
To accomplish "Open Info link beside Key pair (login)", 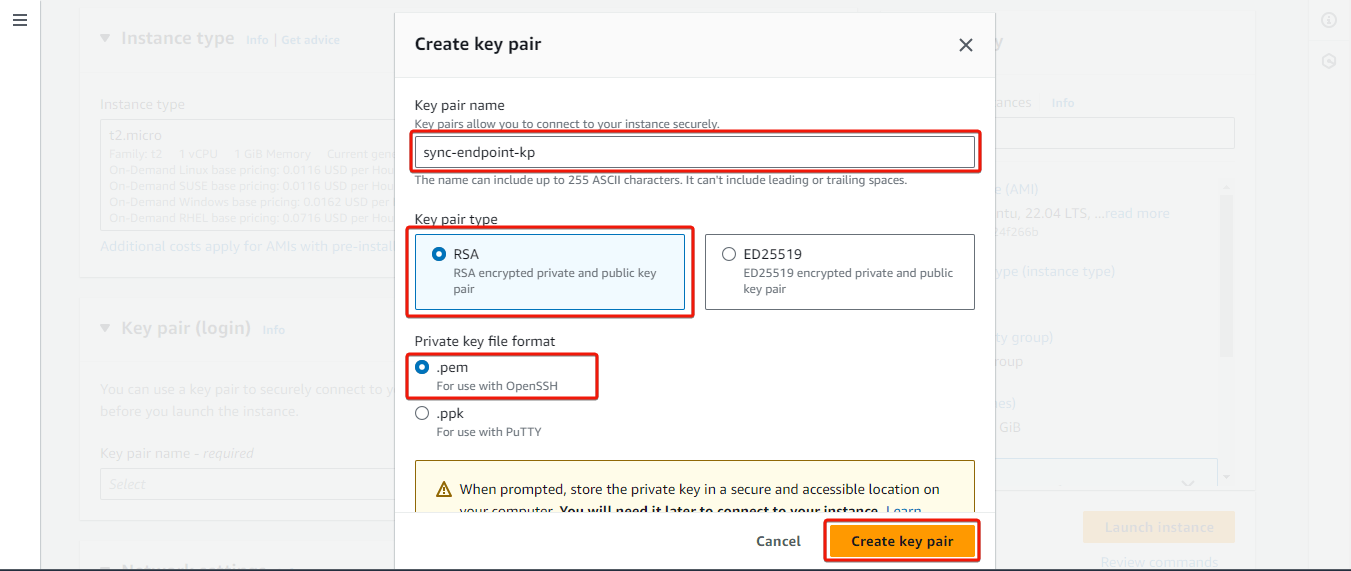I will tap(273, 330).
